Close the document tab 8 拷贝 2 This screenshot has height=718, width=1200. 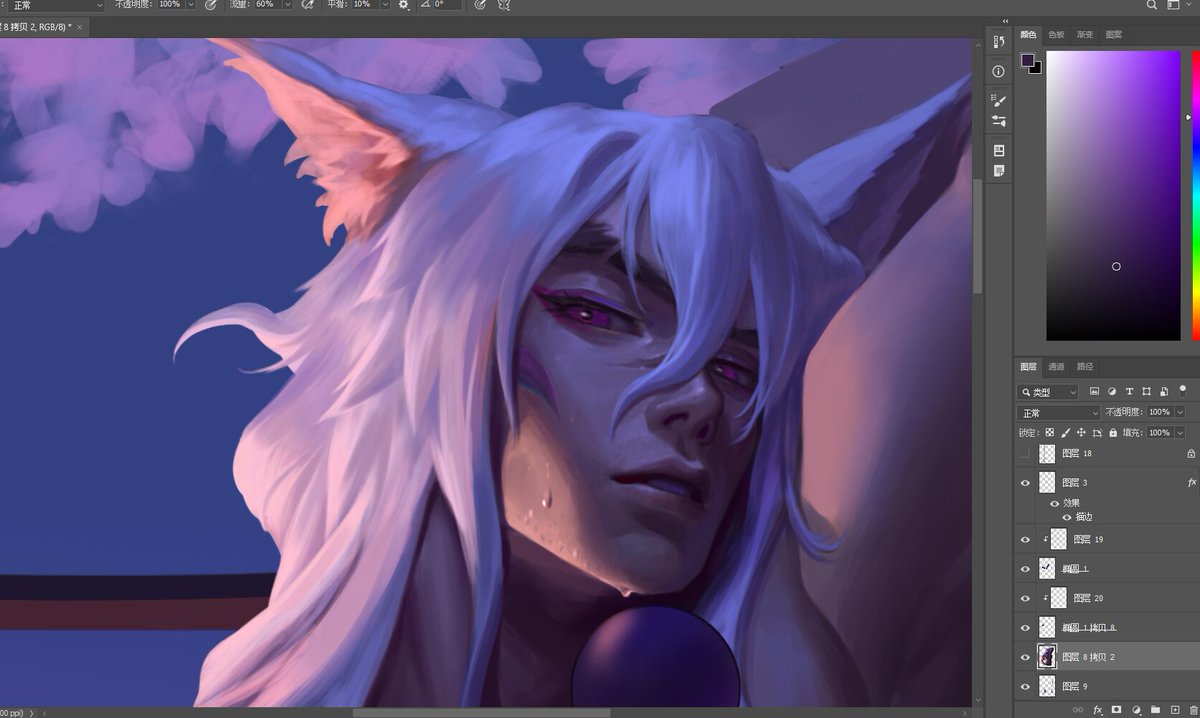[x=80, y=27]
